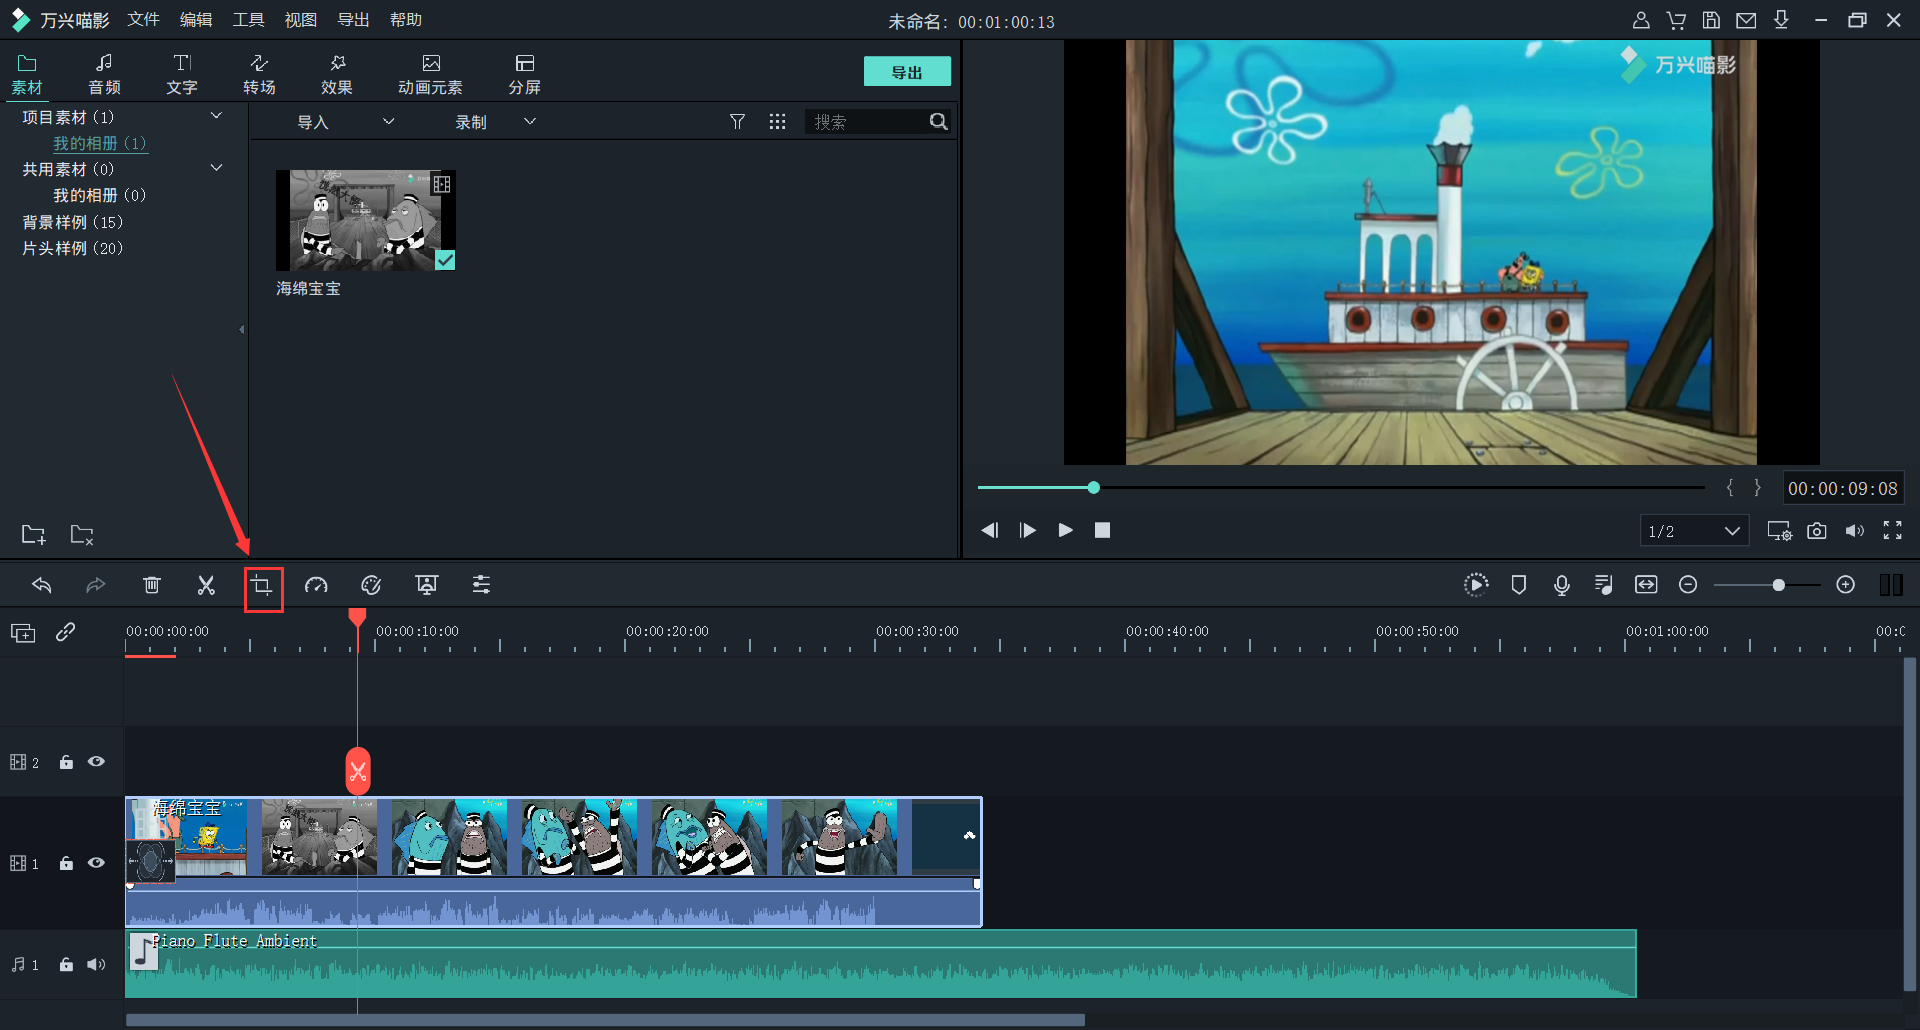The image size is (1920, 1030).
Task: Toggle the lock on video track 2
Action: tap(66, 763)
